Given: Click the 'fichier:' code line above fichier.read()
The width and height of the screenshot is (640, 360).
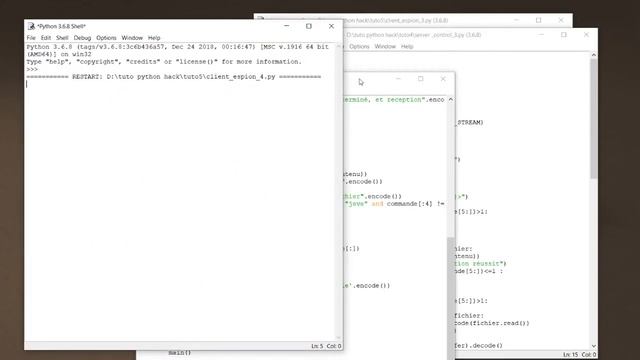Looking at the screenshot, I should (x=469, y=316).
